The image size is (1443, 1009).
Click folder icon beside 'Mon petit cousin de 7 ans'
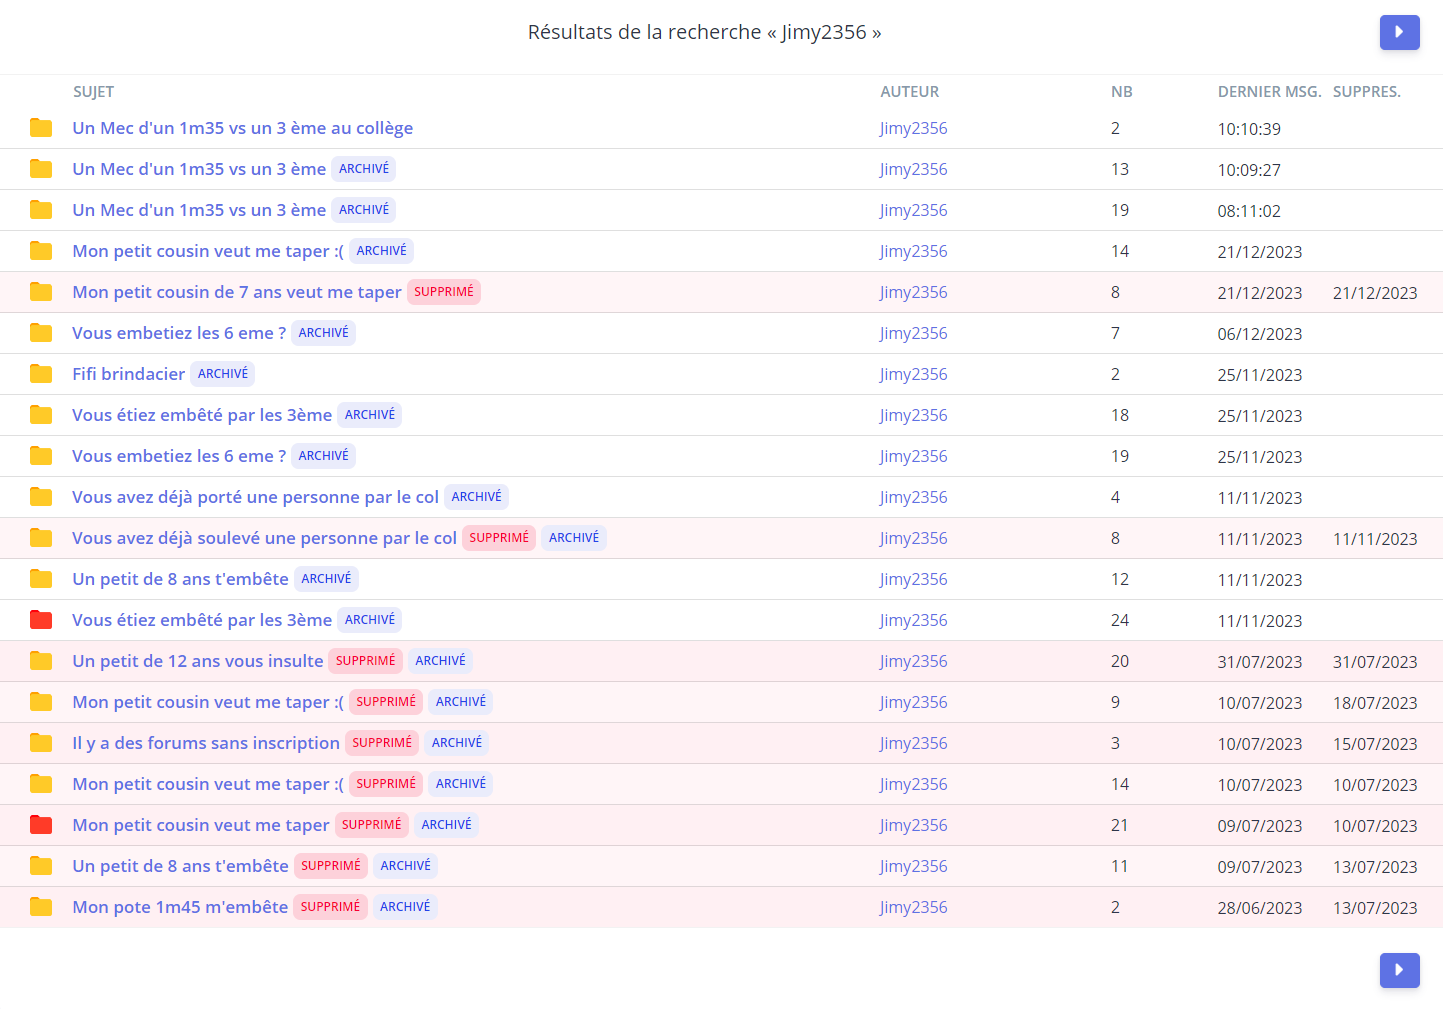(41, 292)
